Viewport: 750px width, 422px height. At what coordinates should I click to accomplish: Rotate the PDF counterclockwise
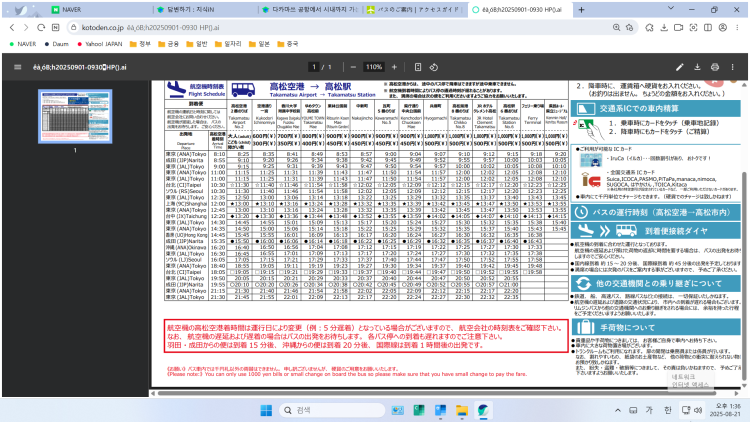(434, 67)
